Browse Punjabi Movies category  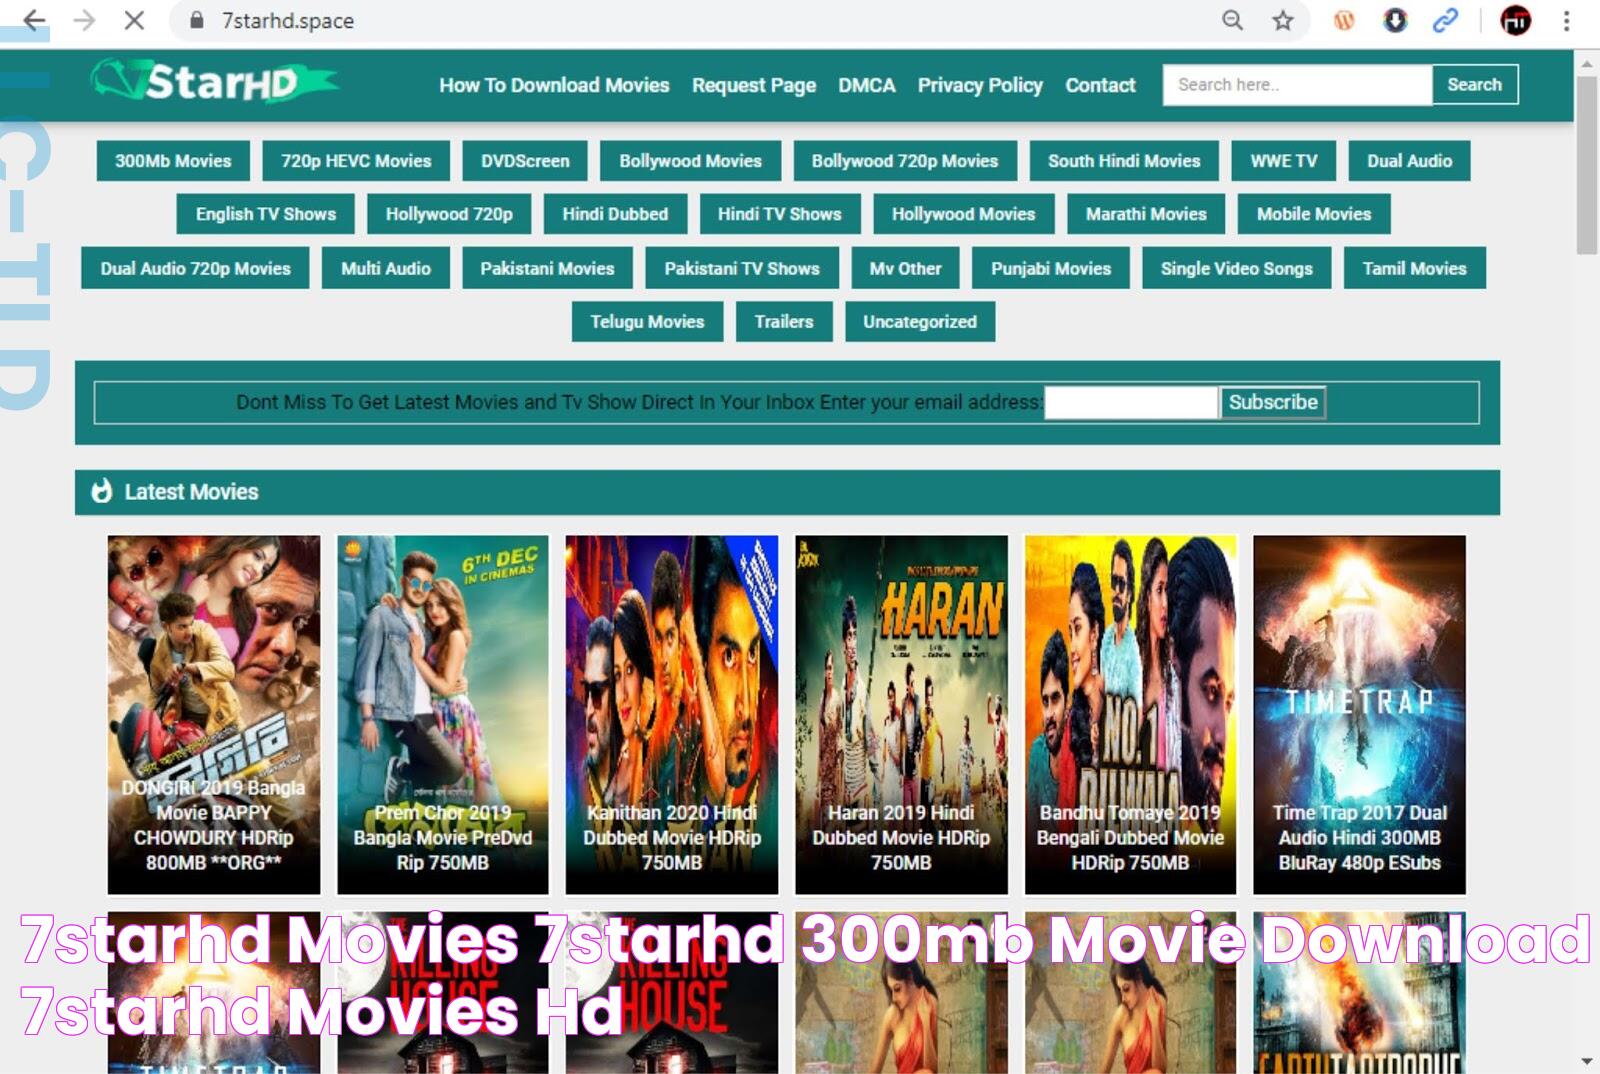[x=1051, y=268]
